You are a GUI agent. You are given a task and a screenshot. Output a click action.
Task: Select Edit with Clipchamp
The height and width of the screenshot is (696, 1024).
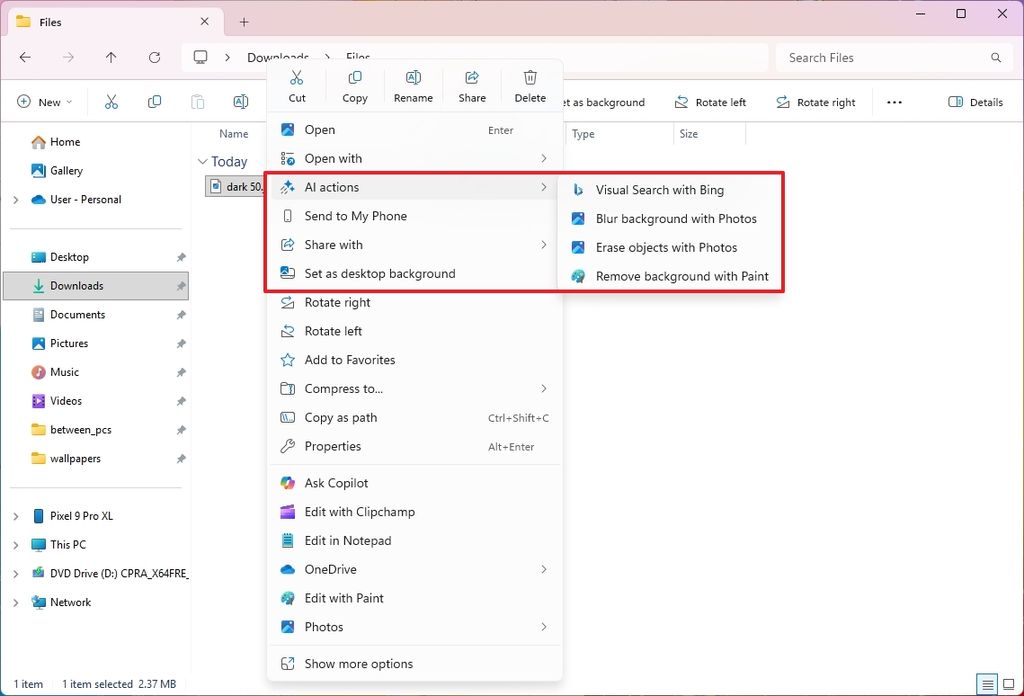pos(358,512)
